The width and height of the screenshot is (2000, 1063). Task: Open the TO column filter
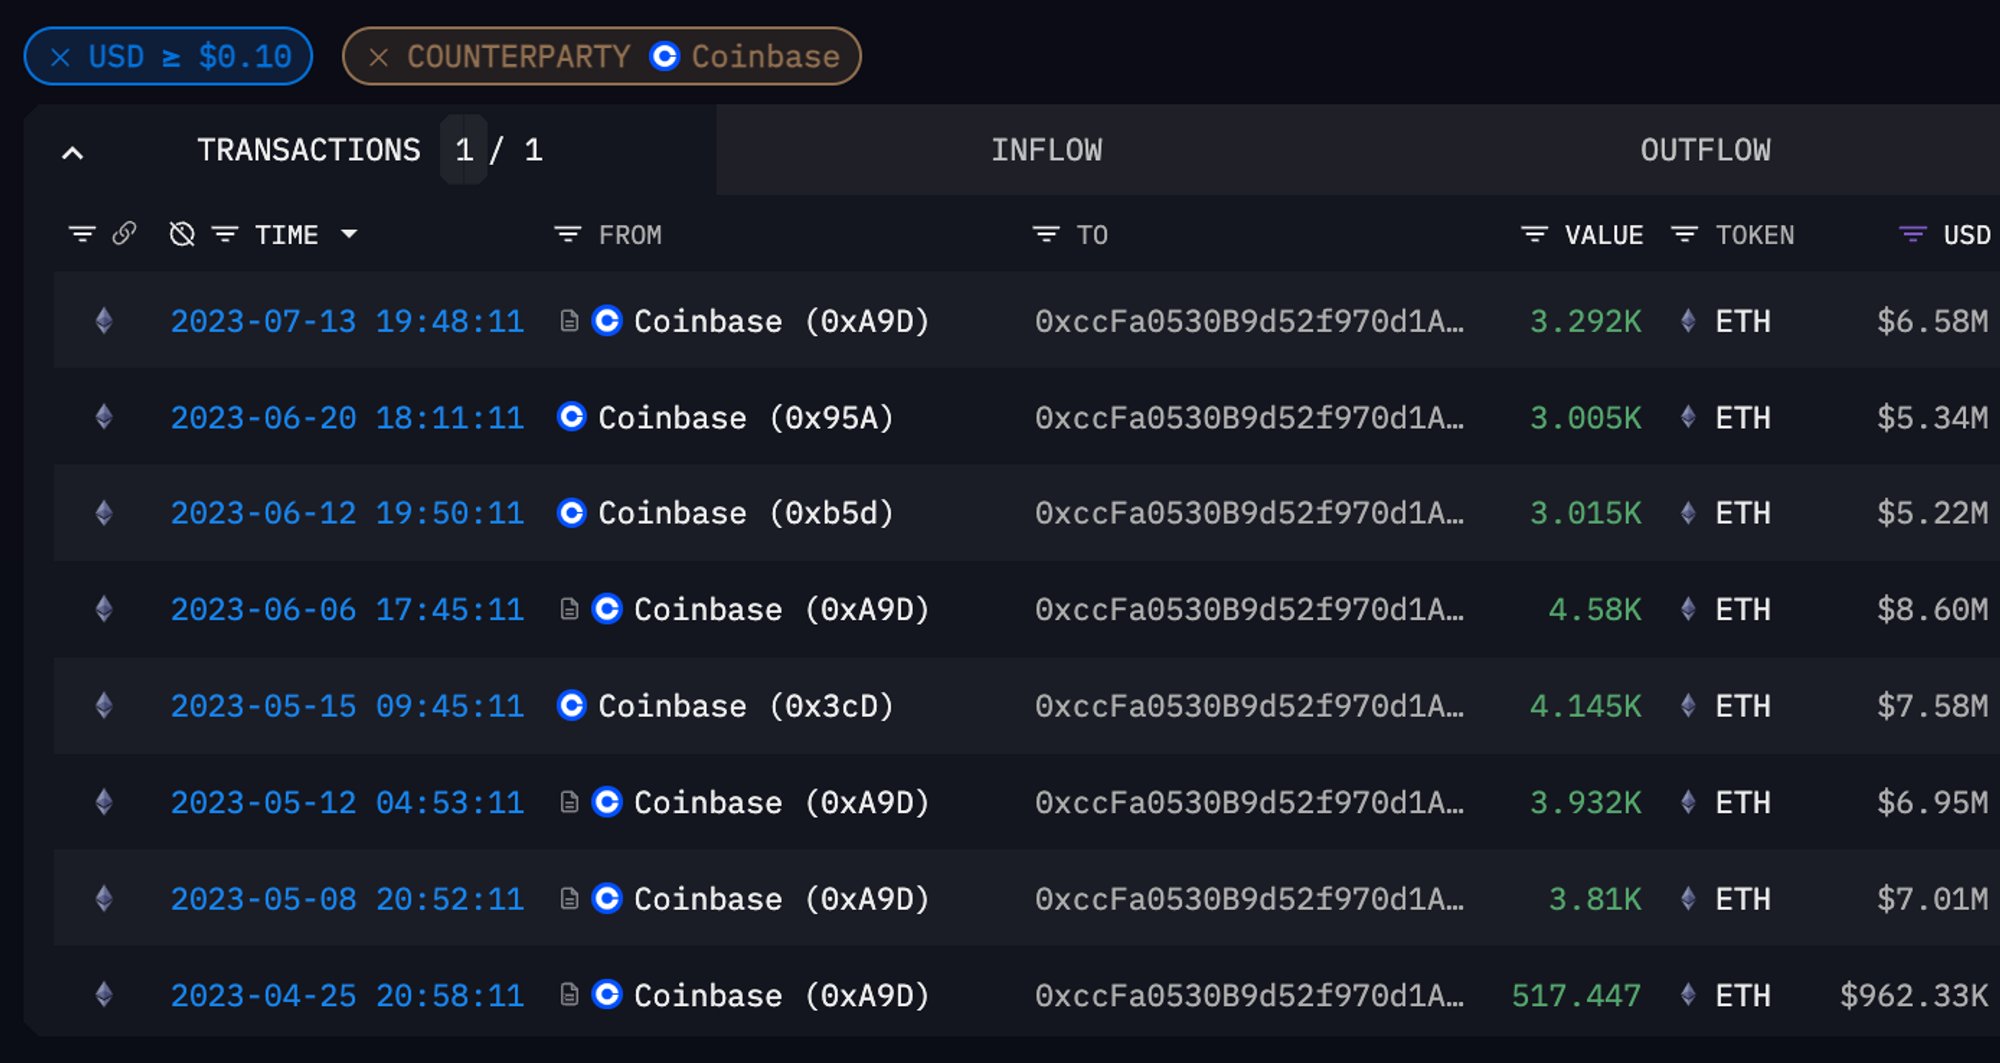pos(1046,234)
